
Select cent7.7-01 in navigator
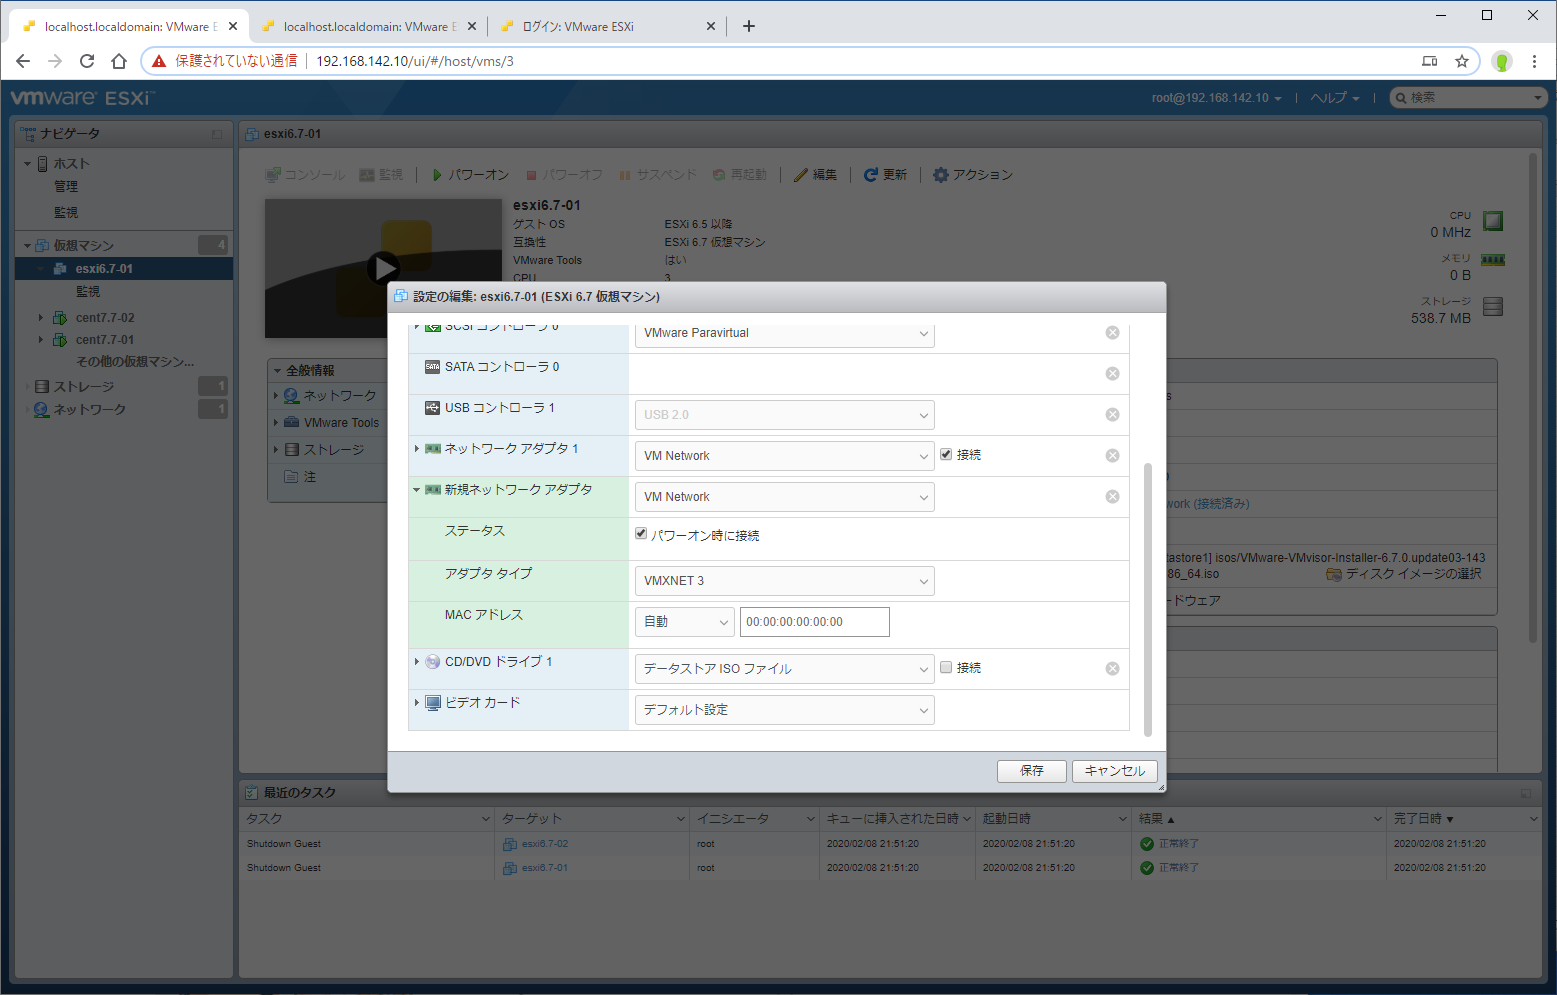tap(105, 340)
